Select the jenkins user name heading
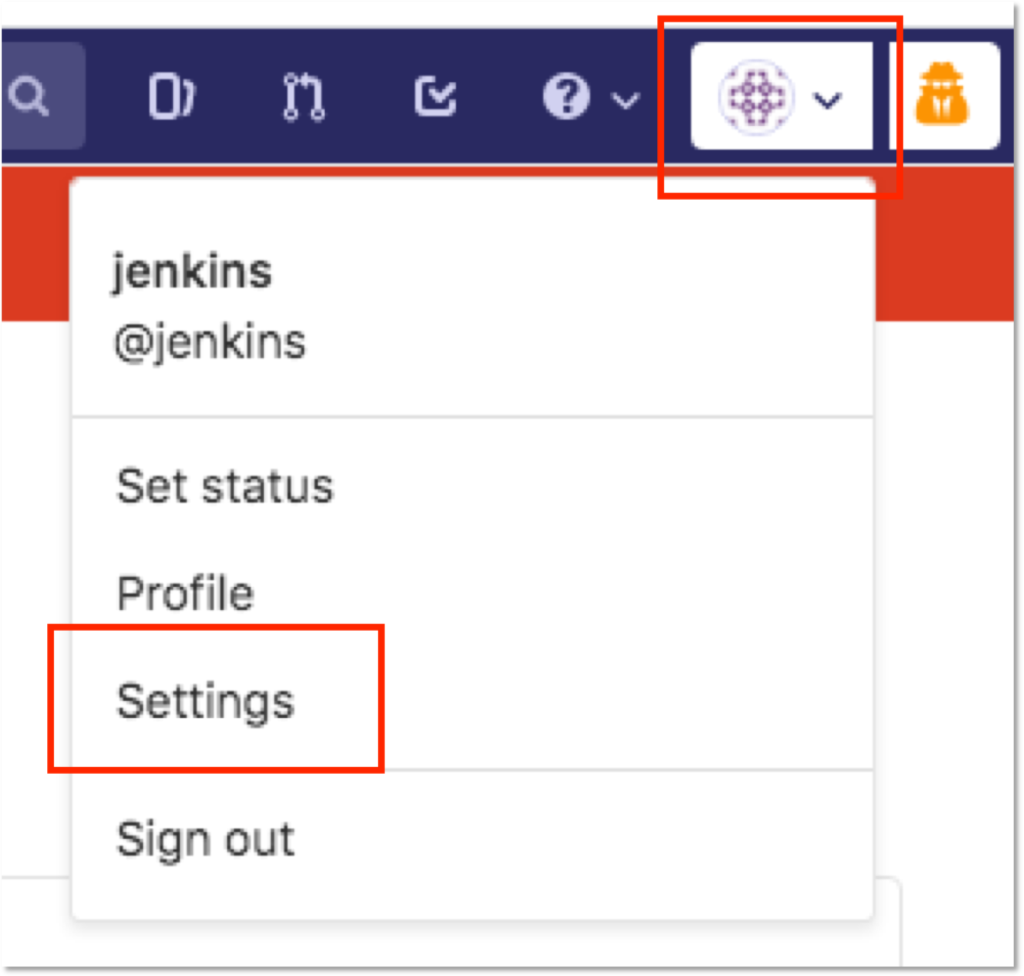Viewport: 1024px width, 976px height. pyautogui.click(x=192, y=271)
